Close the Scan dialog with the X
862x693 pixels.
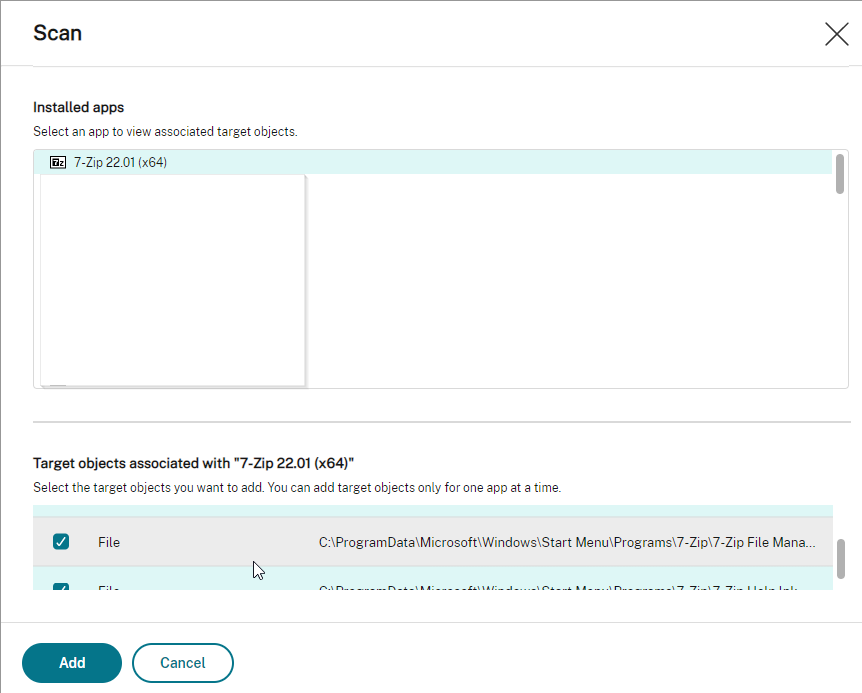tap(837, 34)
